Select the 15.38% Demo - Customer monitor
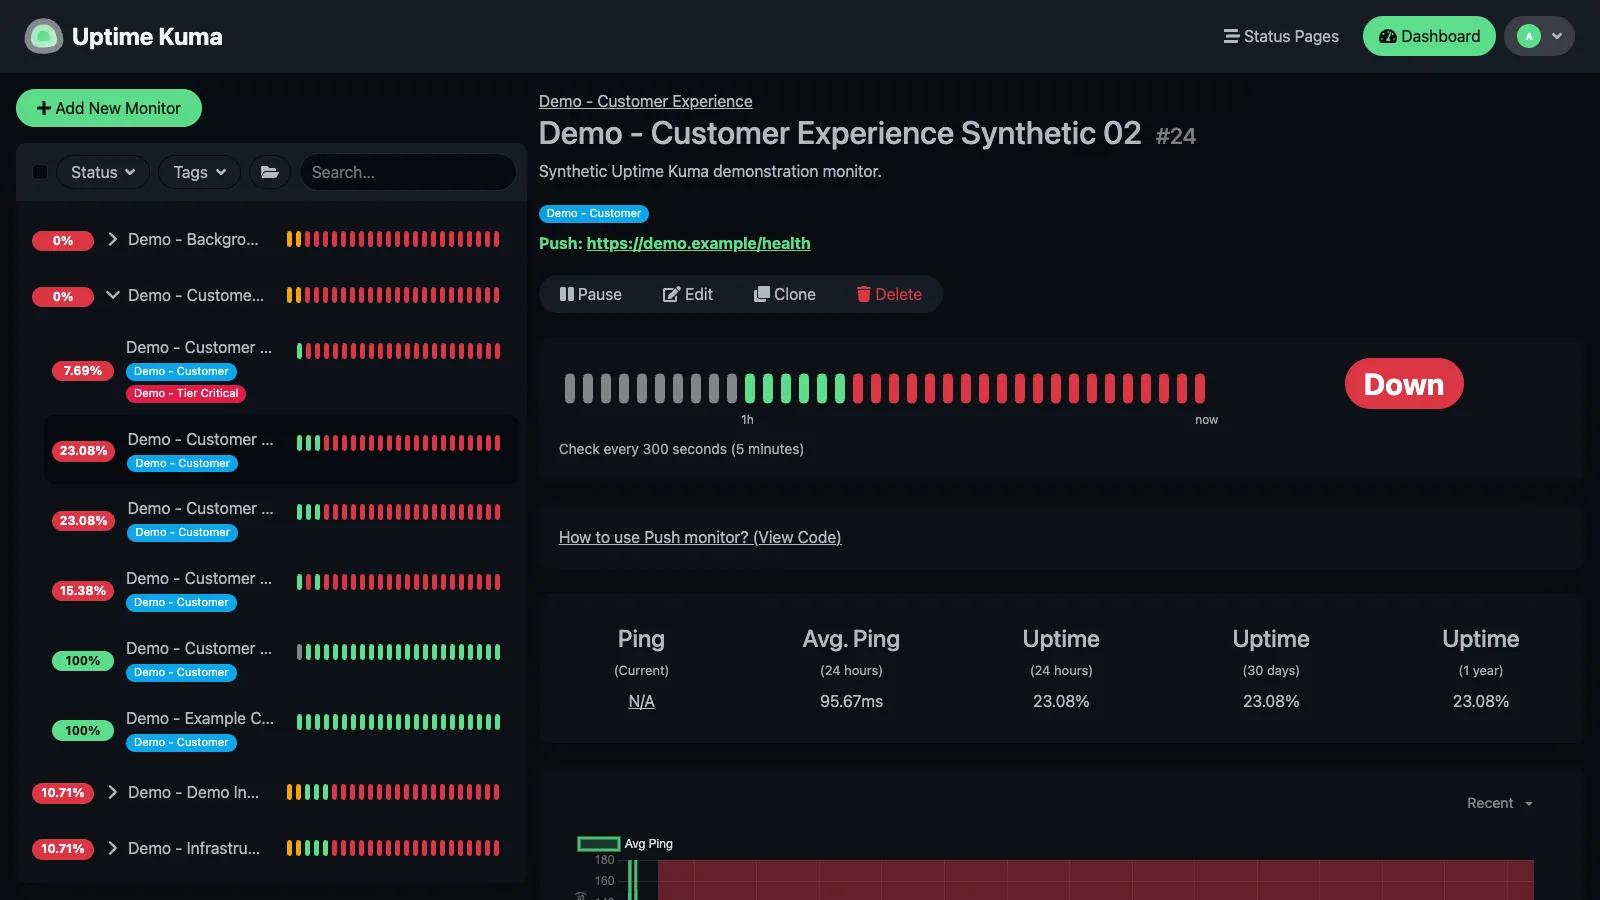The width and height of the screenshot is (1600, 900). (281, 589)
